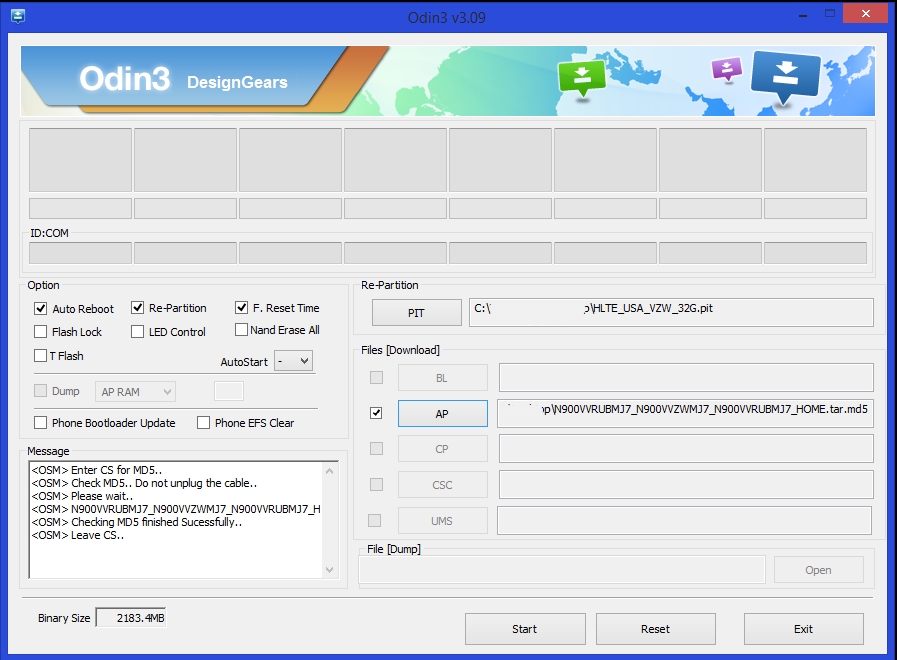This screenshot has height=660, width=897.
Task: Minimize the Odin3 window
Action: 803,14
